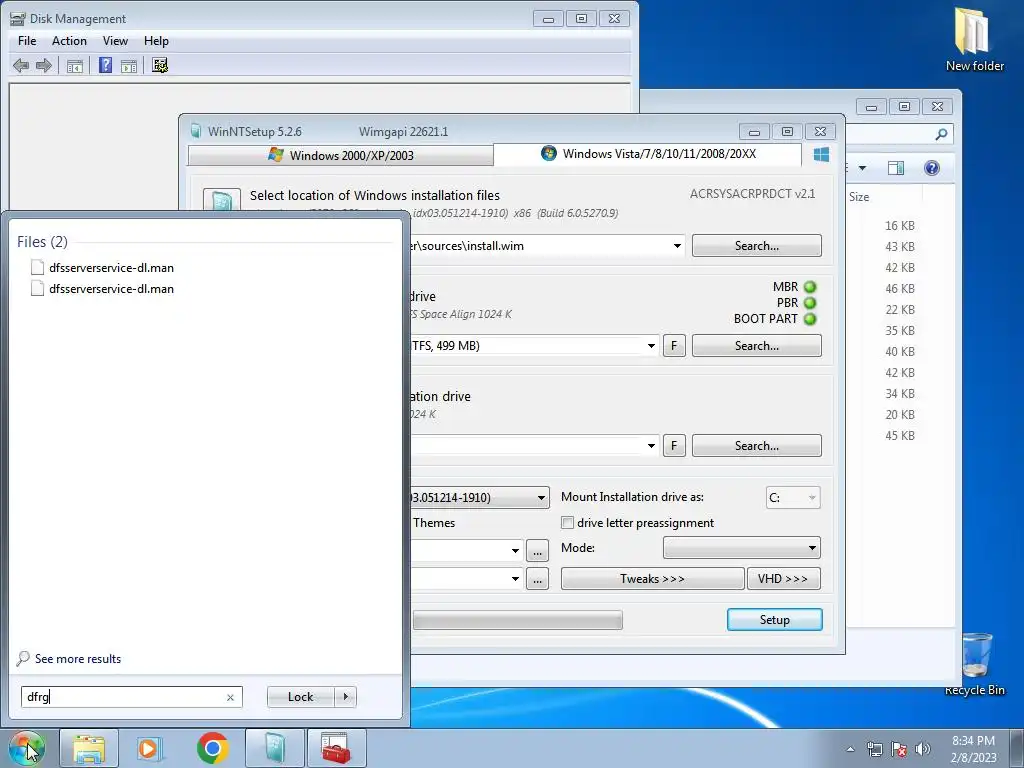Open the View menu
The height and width of the screenshot is (768, 1024).
(115, 40)
